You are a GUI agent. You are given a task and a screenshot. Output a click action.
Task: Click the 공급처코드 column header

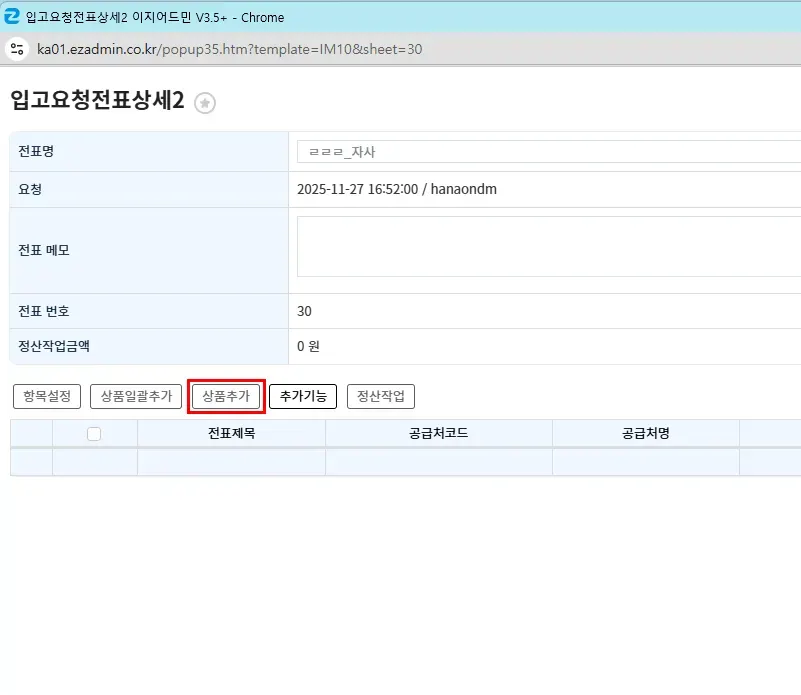pos(439,433)
